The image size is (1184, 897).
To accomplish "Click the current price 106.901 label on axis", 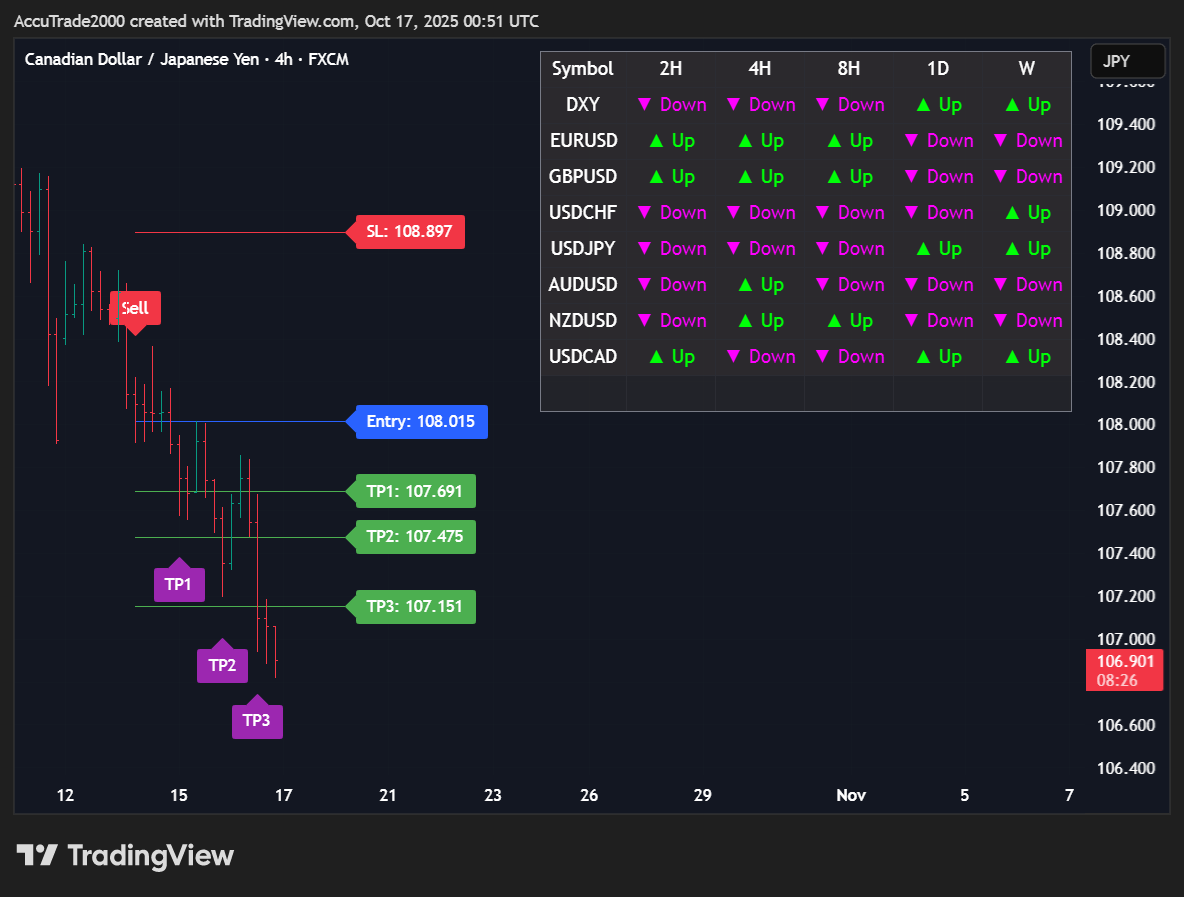I will pyautogui.click(x=1125, y=661).
